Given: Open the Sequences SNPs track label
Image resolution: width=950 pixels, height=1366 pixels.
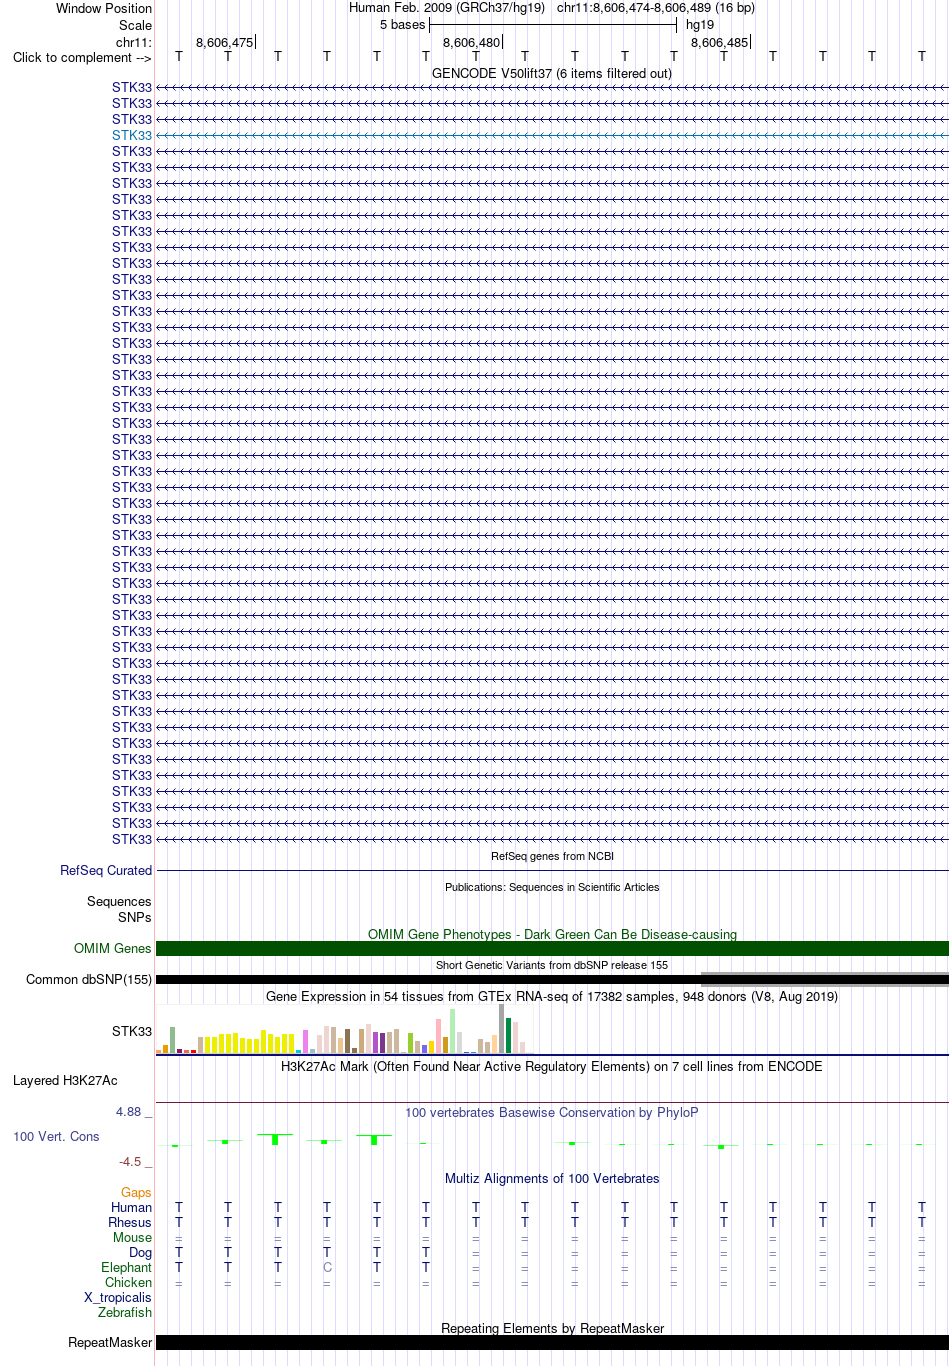Looking at the screenshot, I should (x=119, y=909).
